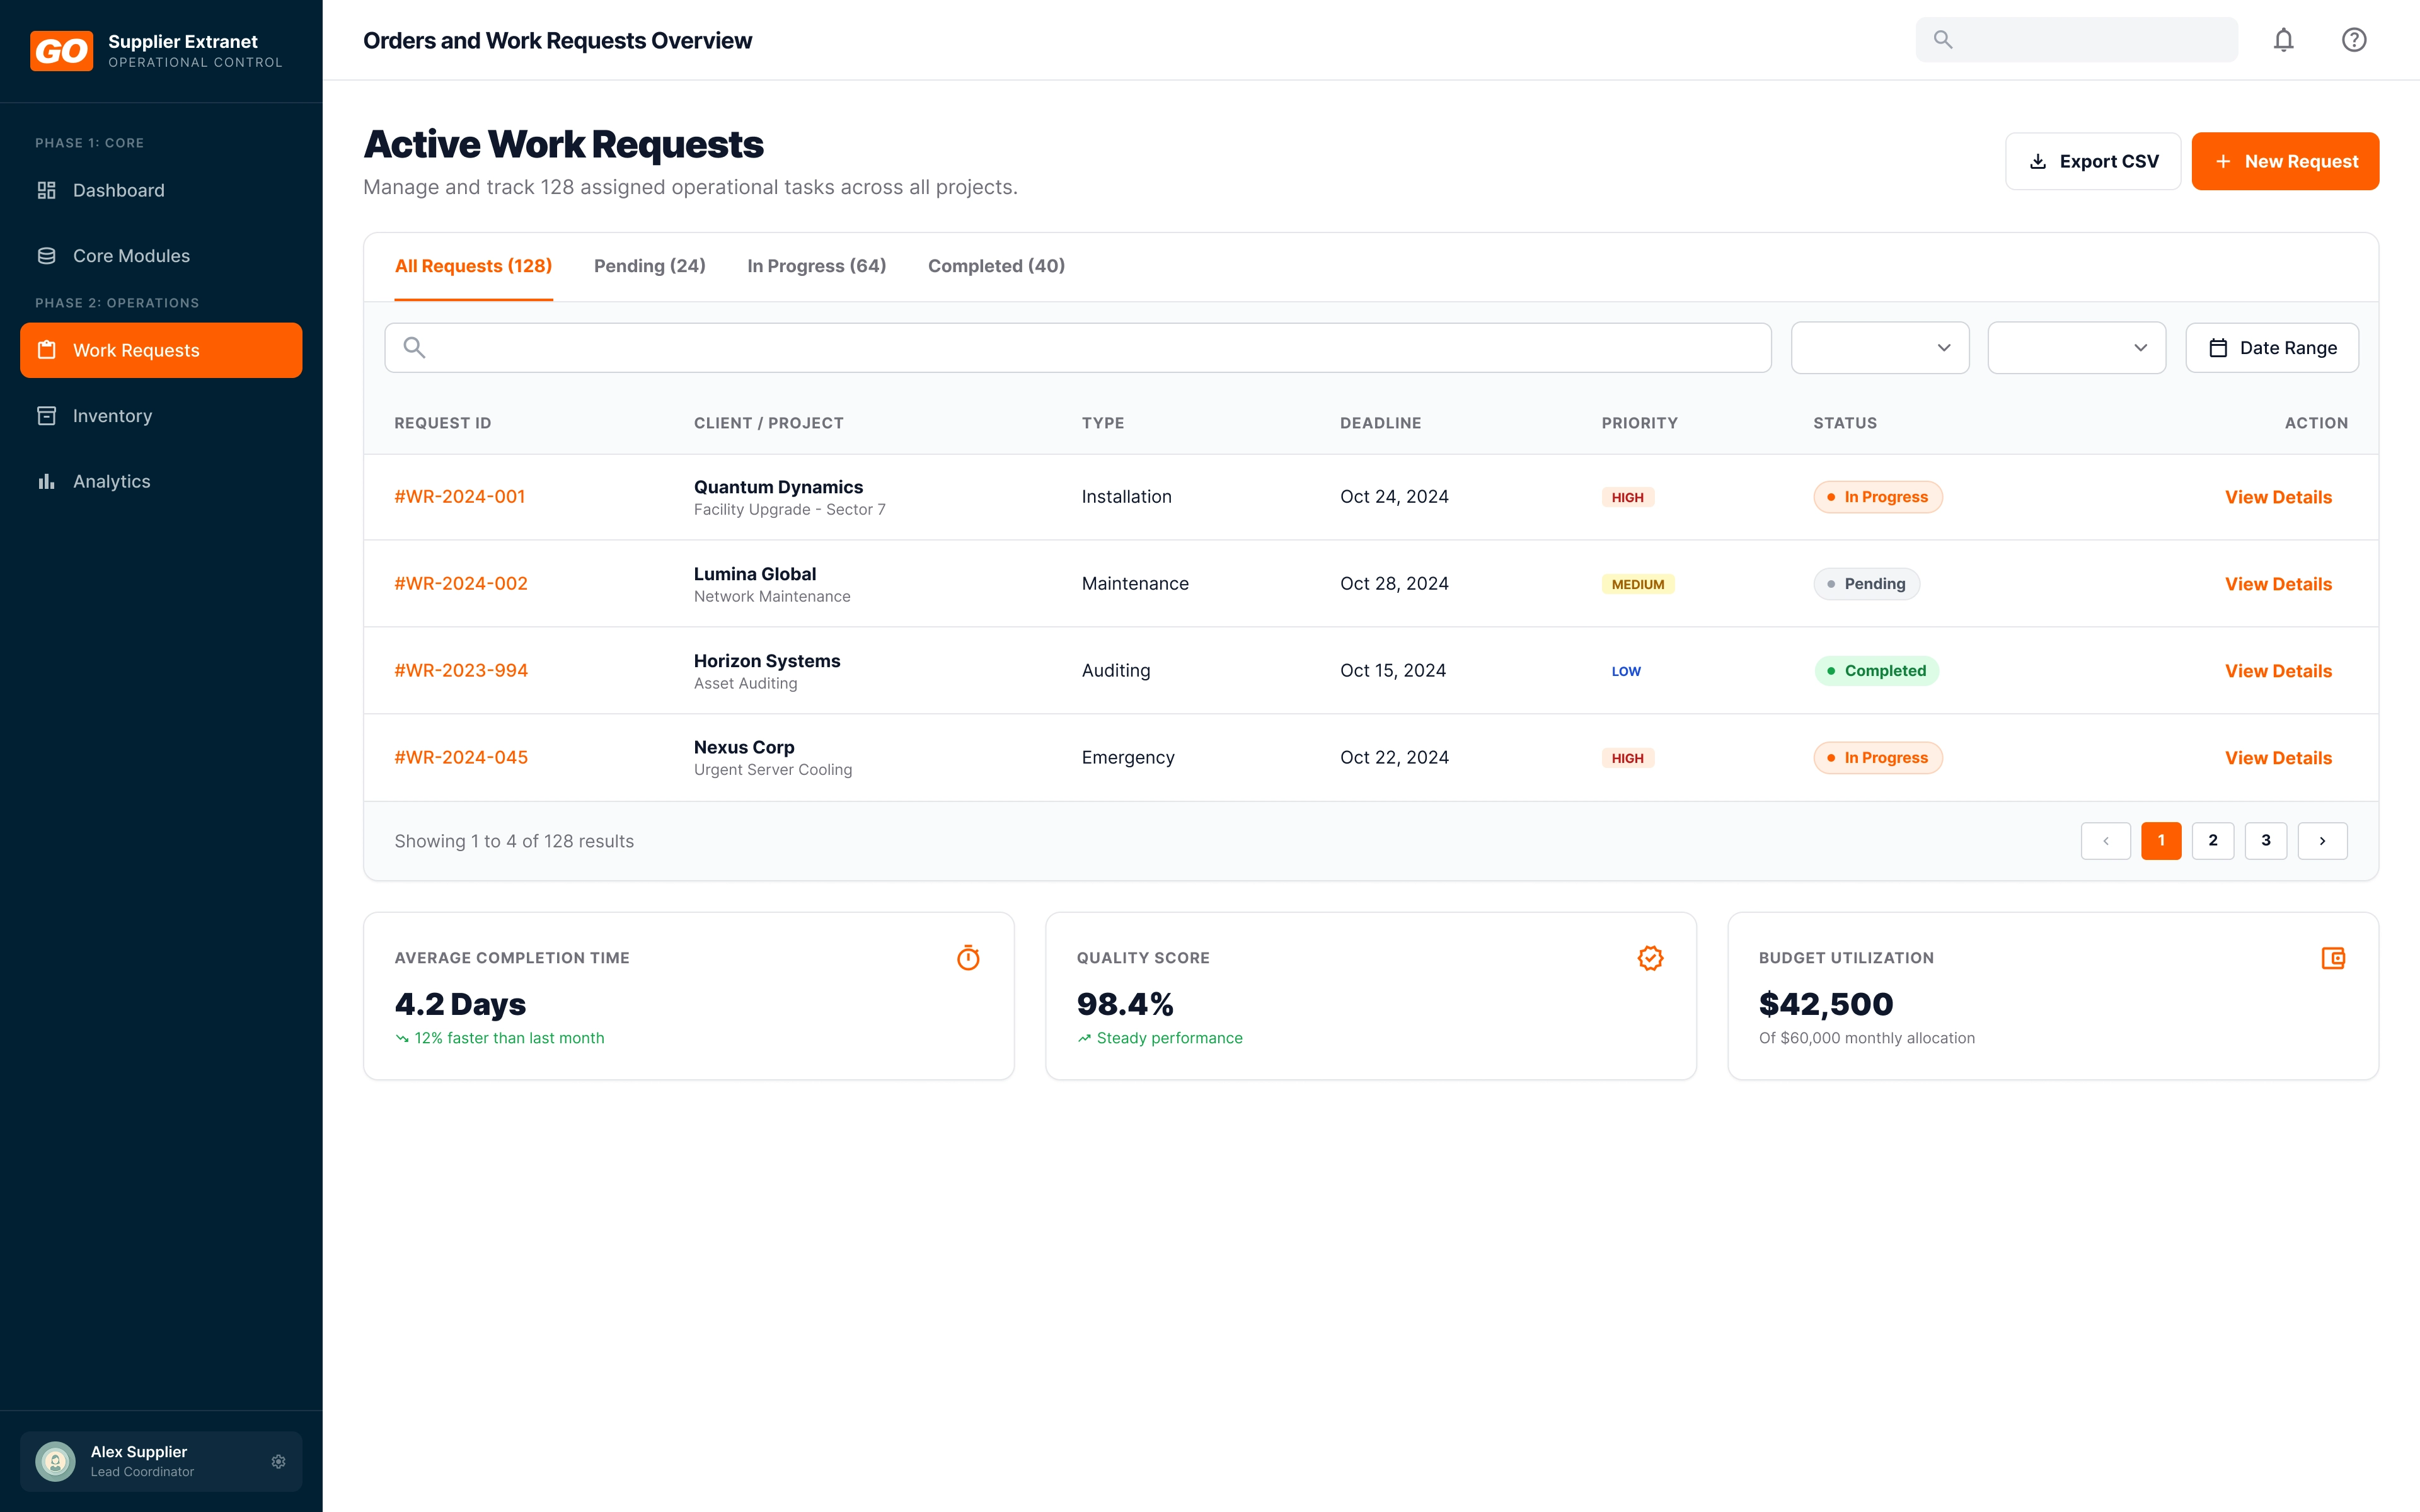Switch to the Pending (24) tab

coord(649,266)
